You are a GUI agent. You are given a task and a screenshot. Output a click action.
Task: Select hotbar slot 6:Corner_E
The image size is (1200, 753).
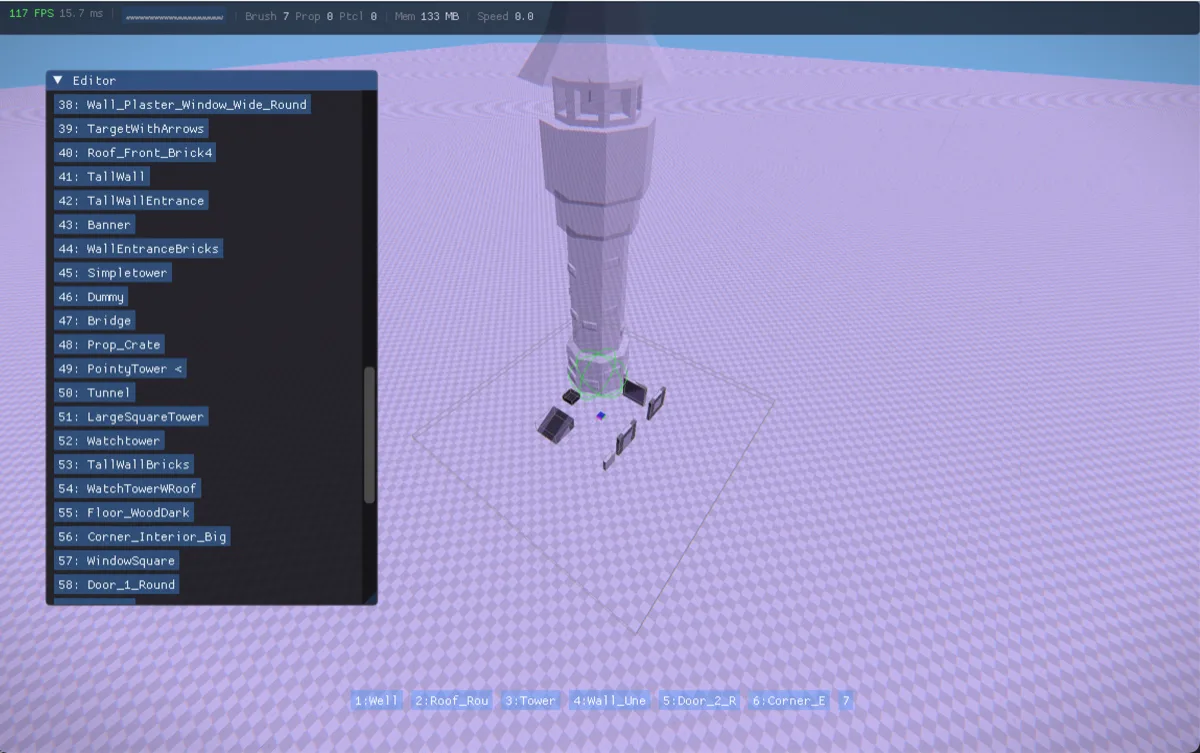[x=789, y=701]
